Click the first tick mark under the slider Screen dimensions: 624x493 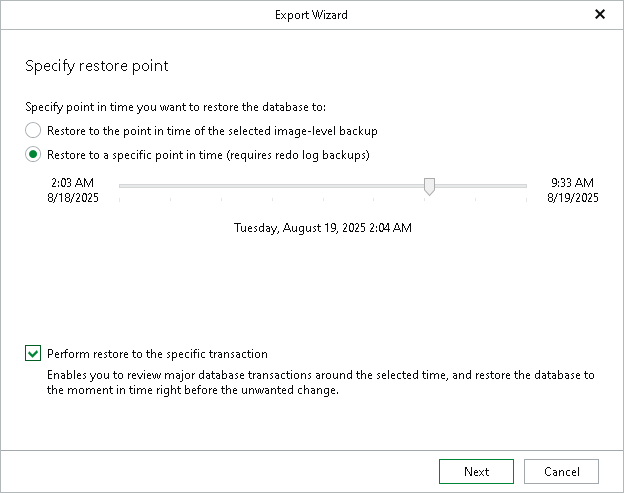[119, 199]
